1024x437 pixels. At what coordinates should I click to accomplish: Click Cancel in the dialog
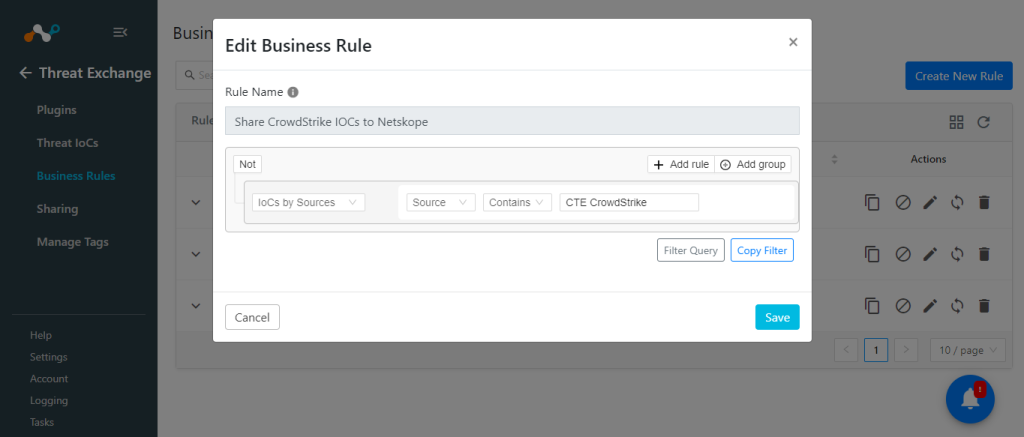click(x=252, y=317)
